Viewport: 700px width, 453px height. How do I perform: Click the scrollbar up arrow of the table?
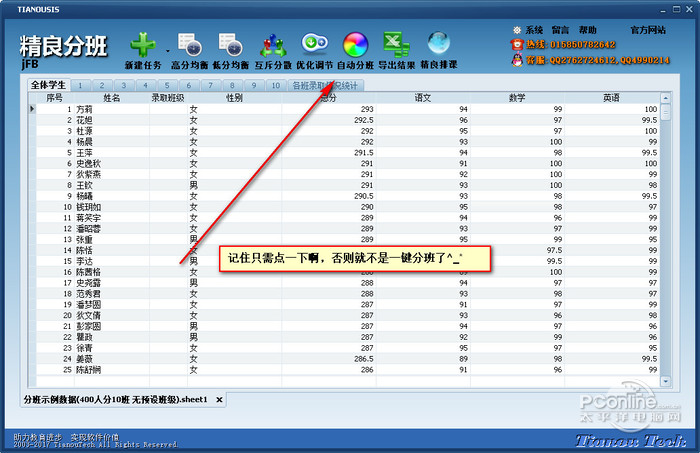[x=666, y=98]
